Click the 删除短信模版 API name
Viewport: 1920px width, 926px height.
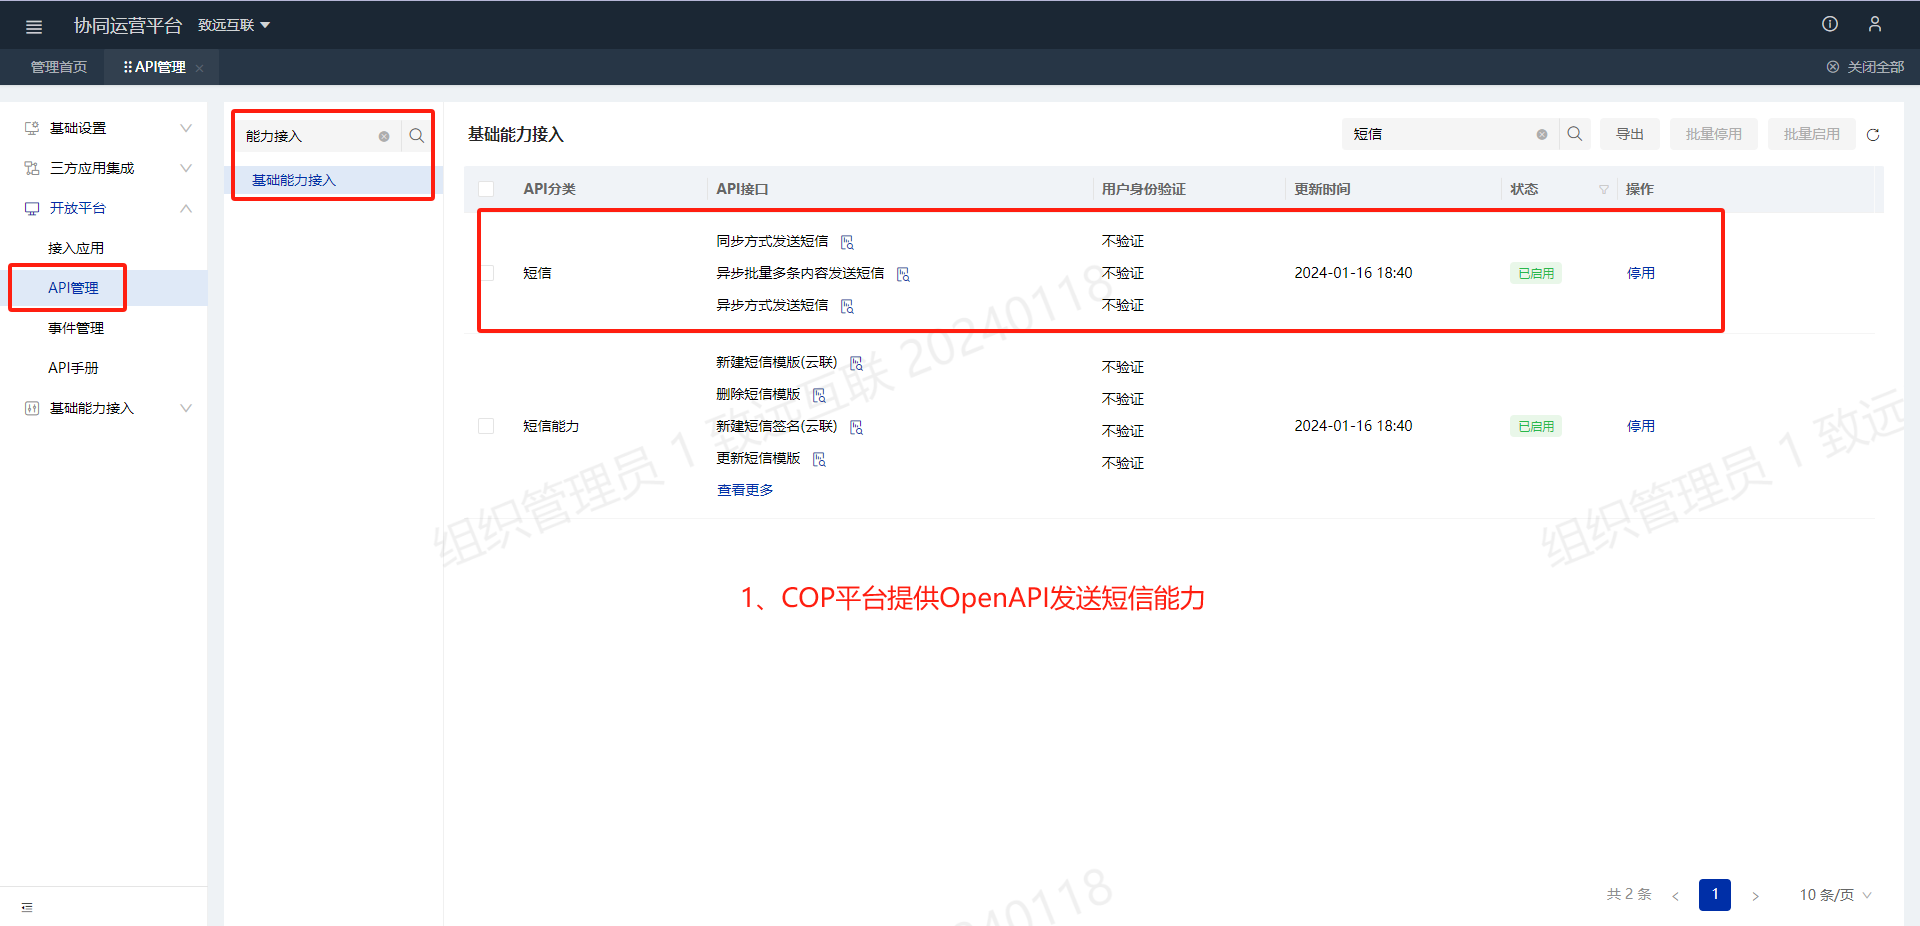(758, 394)
